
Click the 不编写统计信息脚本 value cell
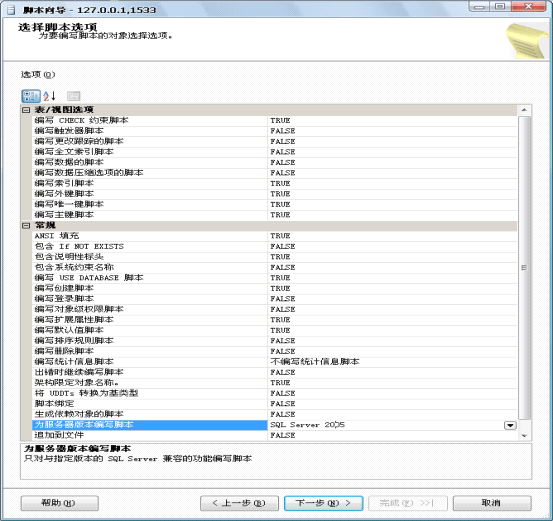click(392, 362)
